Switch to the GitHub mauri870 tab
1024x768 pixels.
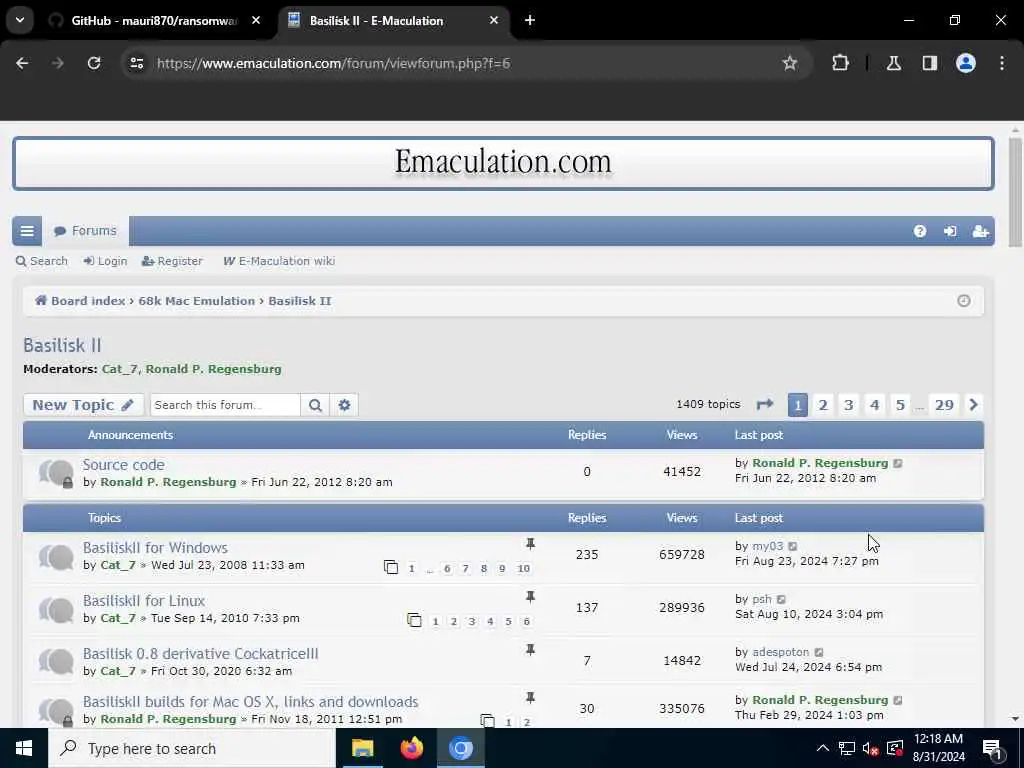pyautogui.click(x=155, y=21)
